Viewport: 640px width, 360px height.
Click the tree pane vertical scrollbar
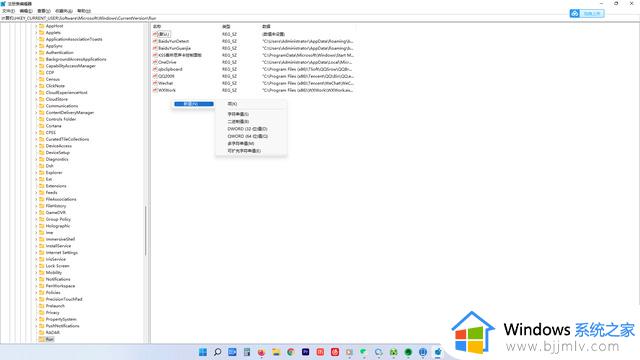click(146, 231)
